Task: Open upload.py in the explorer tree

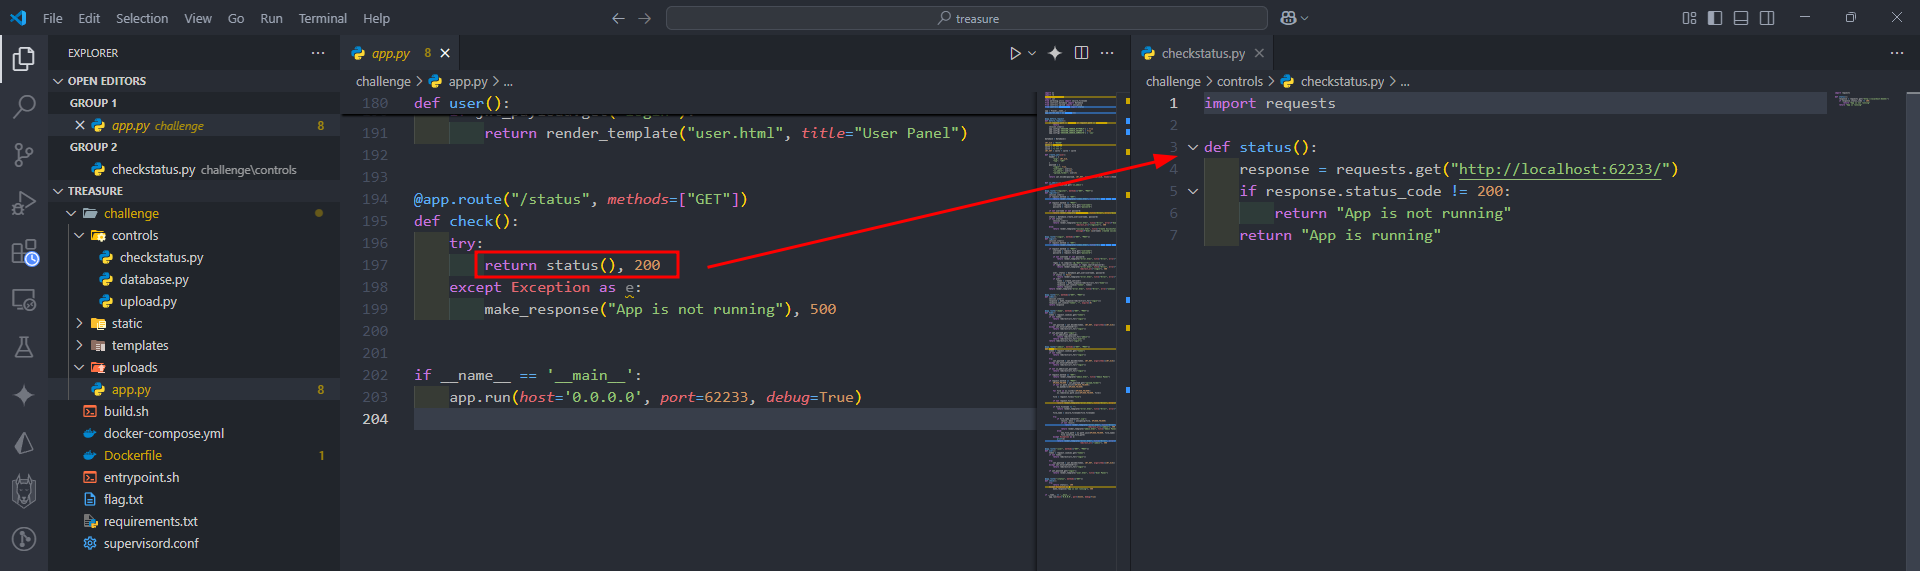Action: pos(148,301)
